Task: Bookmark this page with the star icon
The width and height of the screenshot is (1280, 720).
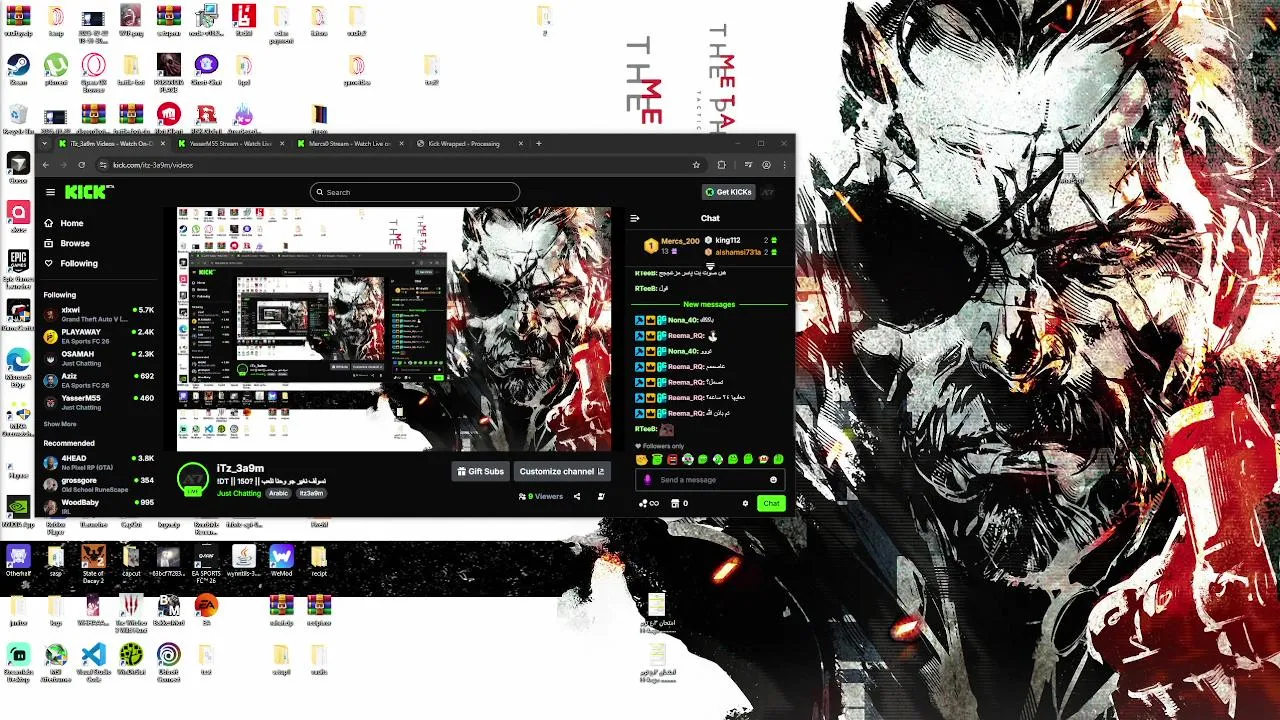Action: tap(696, 165)
